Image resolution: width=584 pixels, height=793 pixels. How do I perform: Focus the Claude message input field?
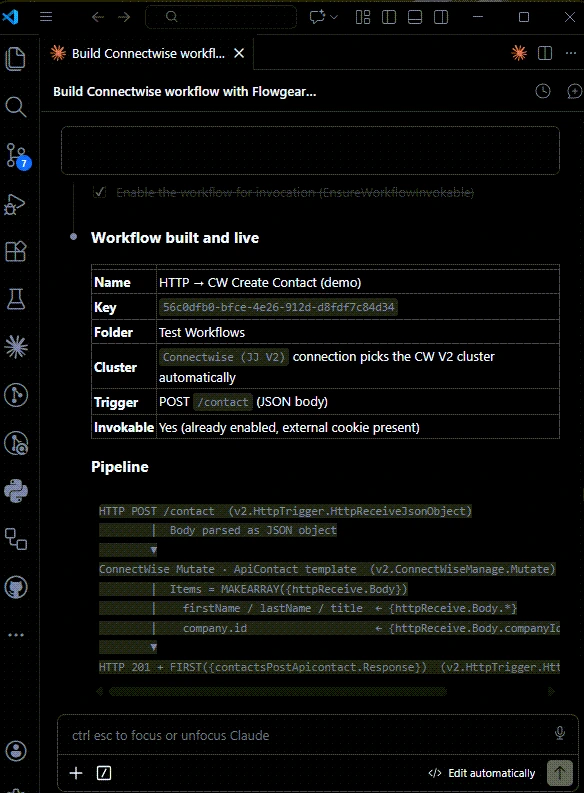[x=308, y=735]
